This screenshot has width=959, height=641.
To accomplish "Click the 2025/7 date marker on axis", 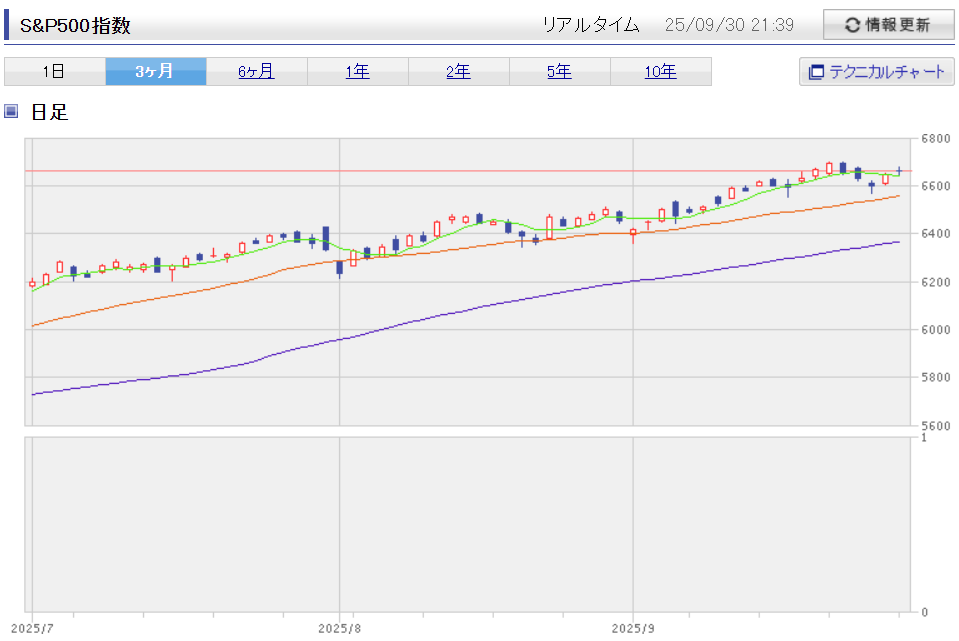I will click(x=33, y=628).
